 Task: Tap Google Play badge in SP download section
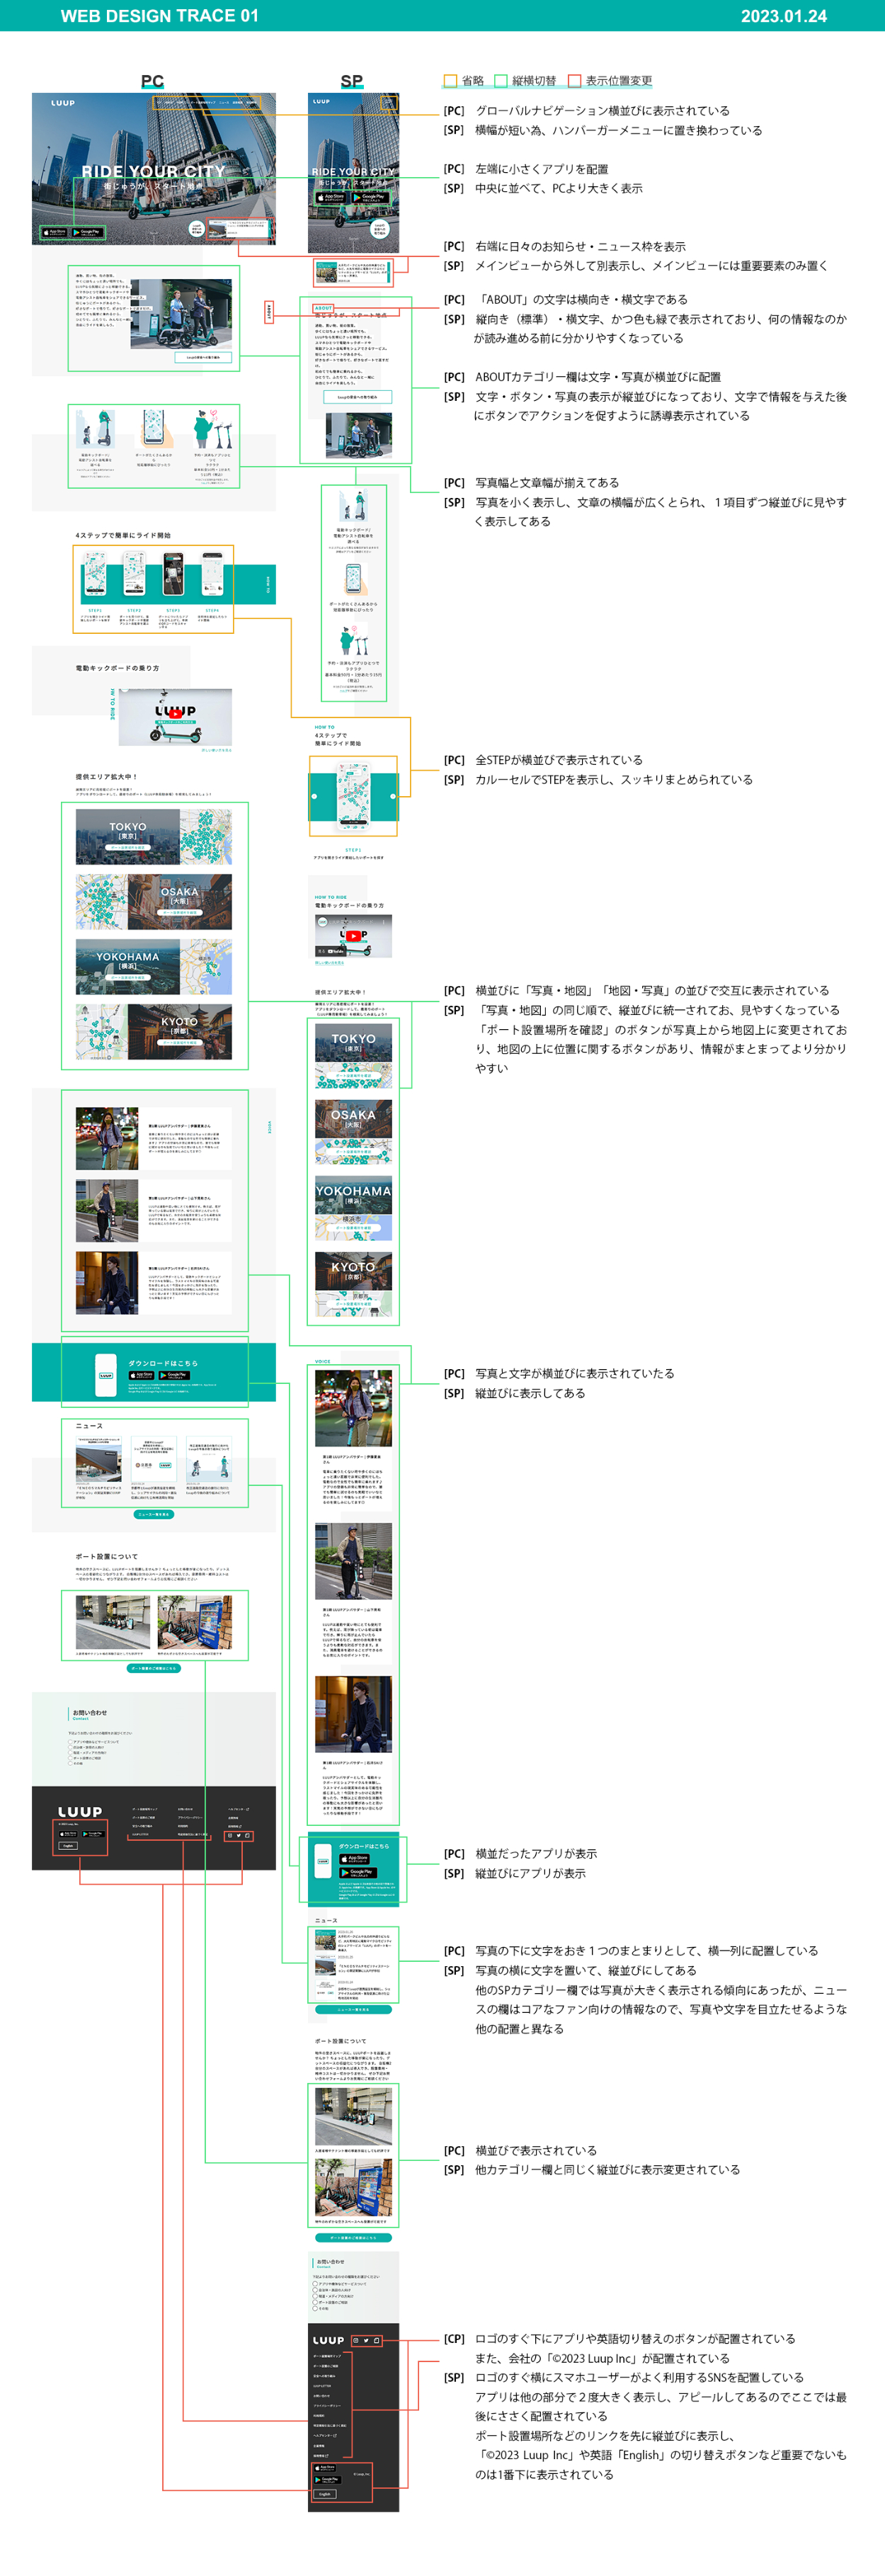click(359, 1873)
